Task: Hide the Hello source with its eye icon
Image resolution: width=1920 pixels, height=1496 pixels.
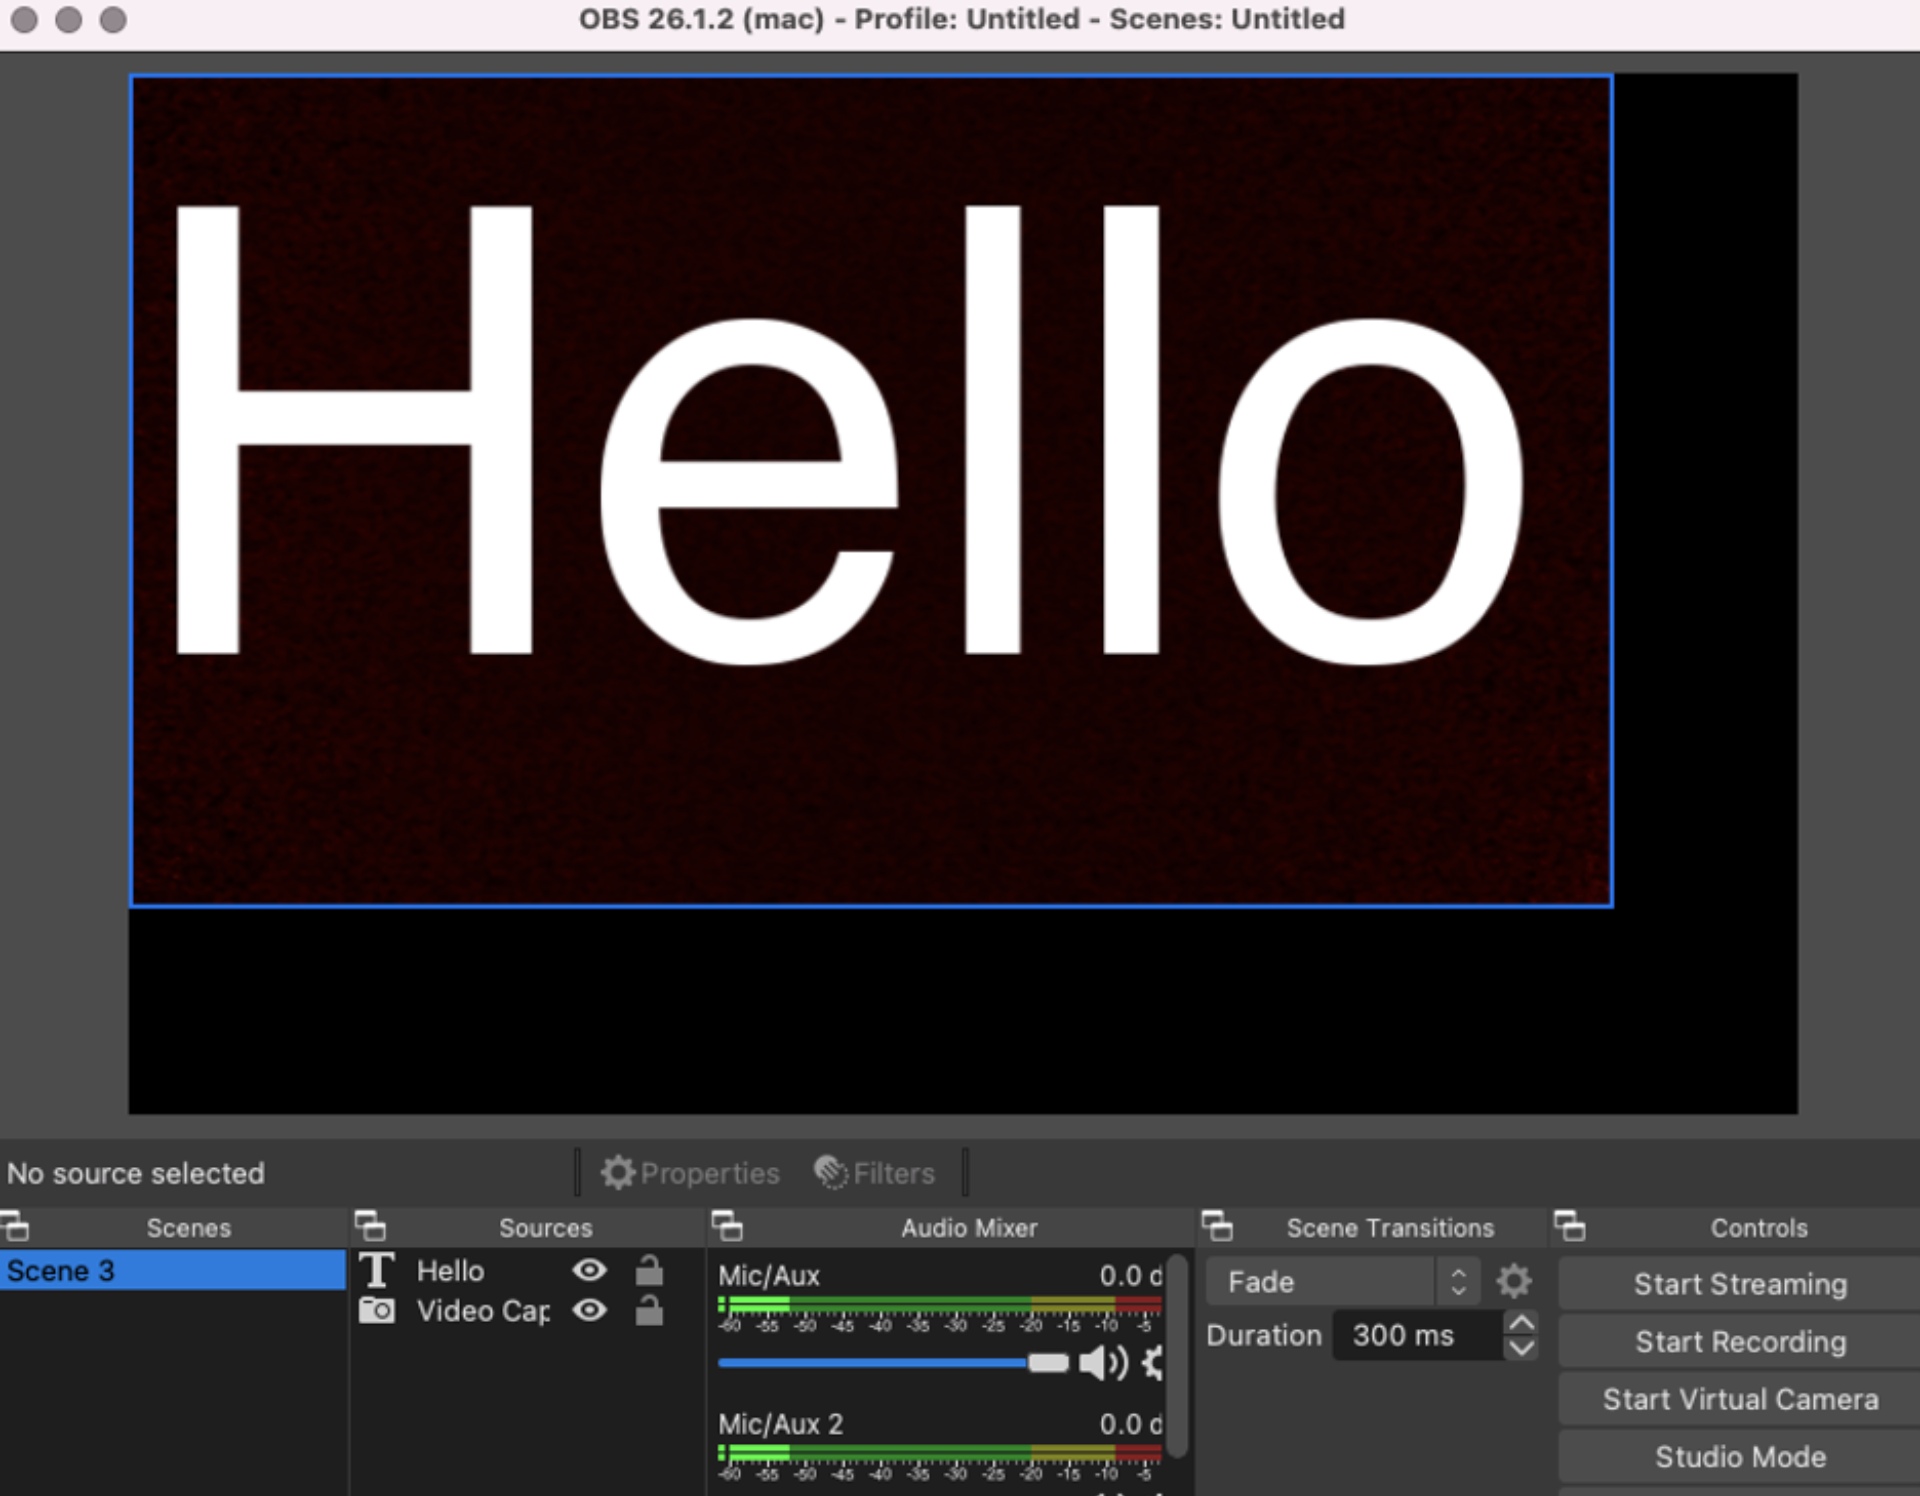Action: [x=589, y=1270]
